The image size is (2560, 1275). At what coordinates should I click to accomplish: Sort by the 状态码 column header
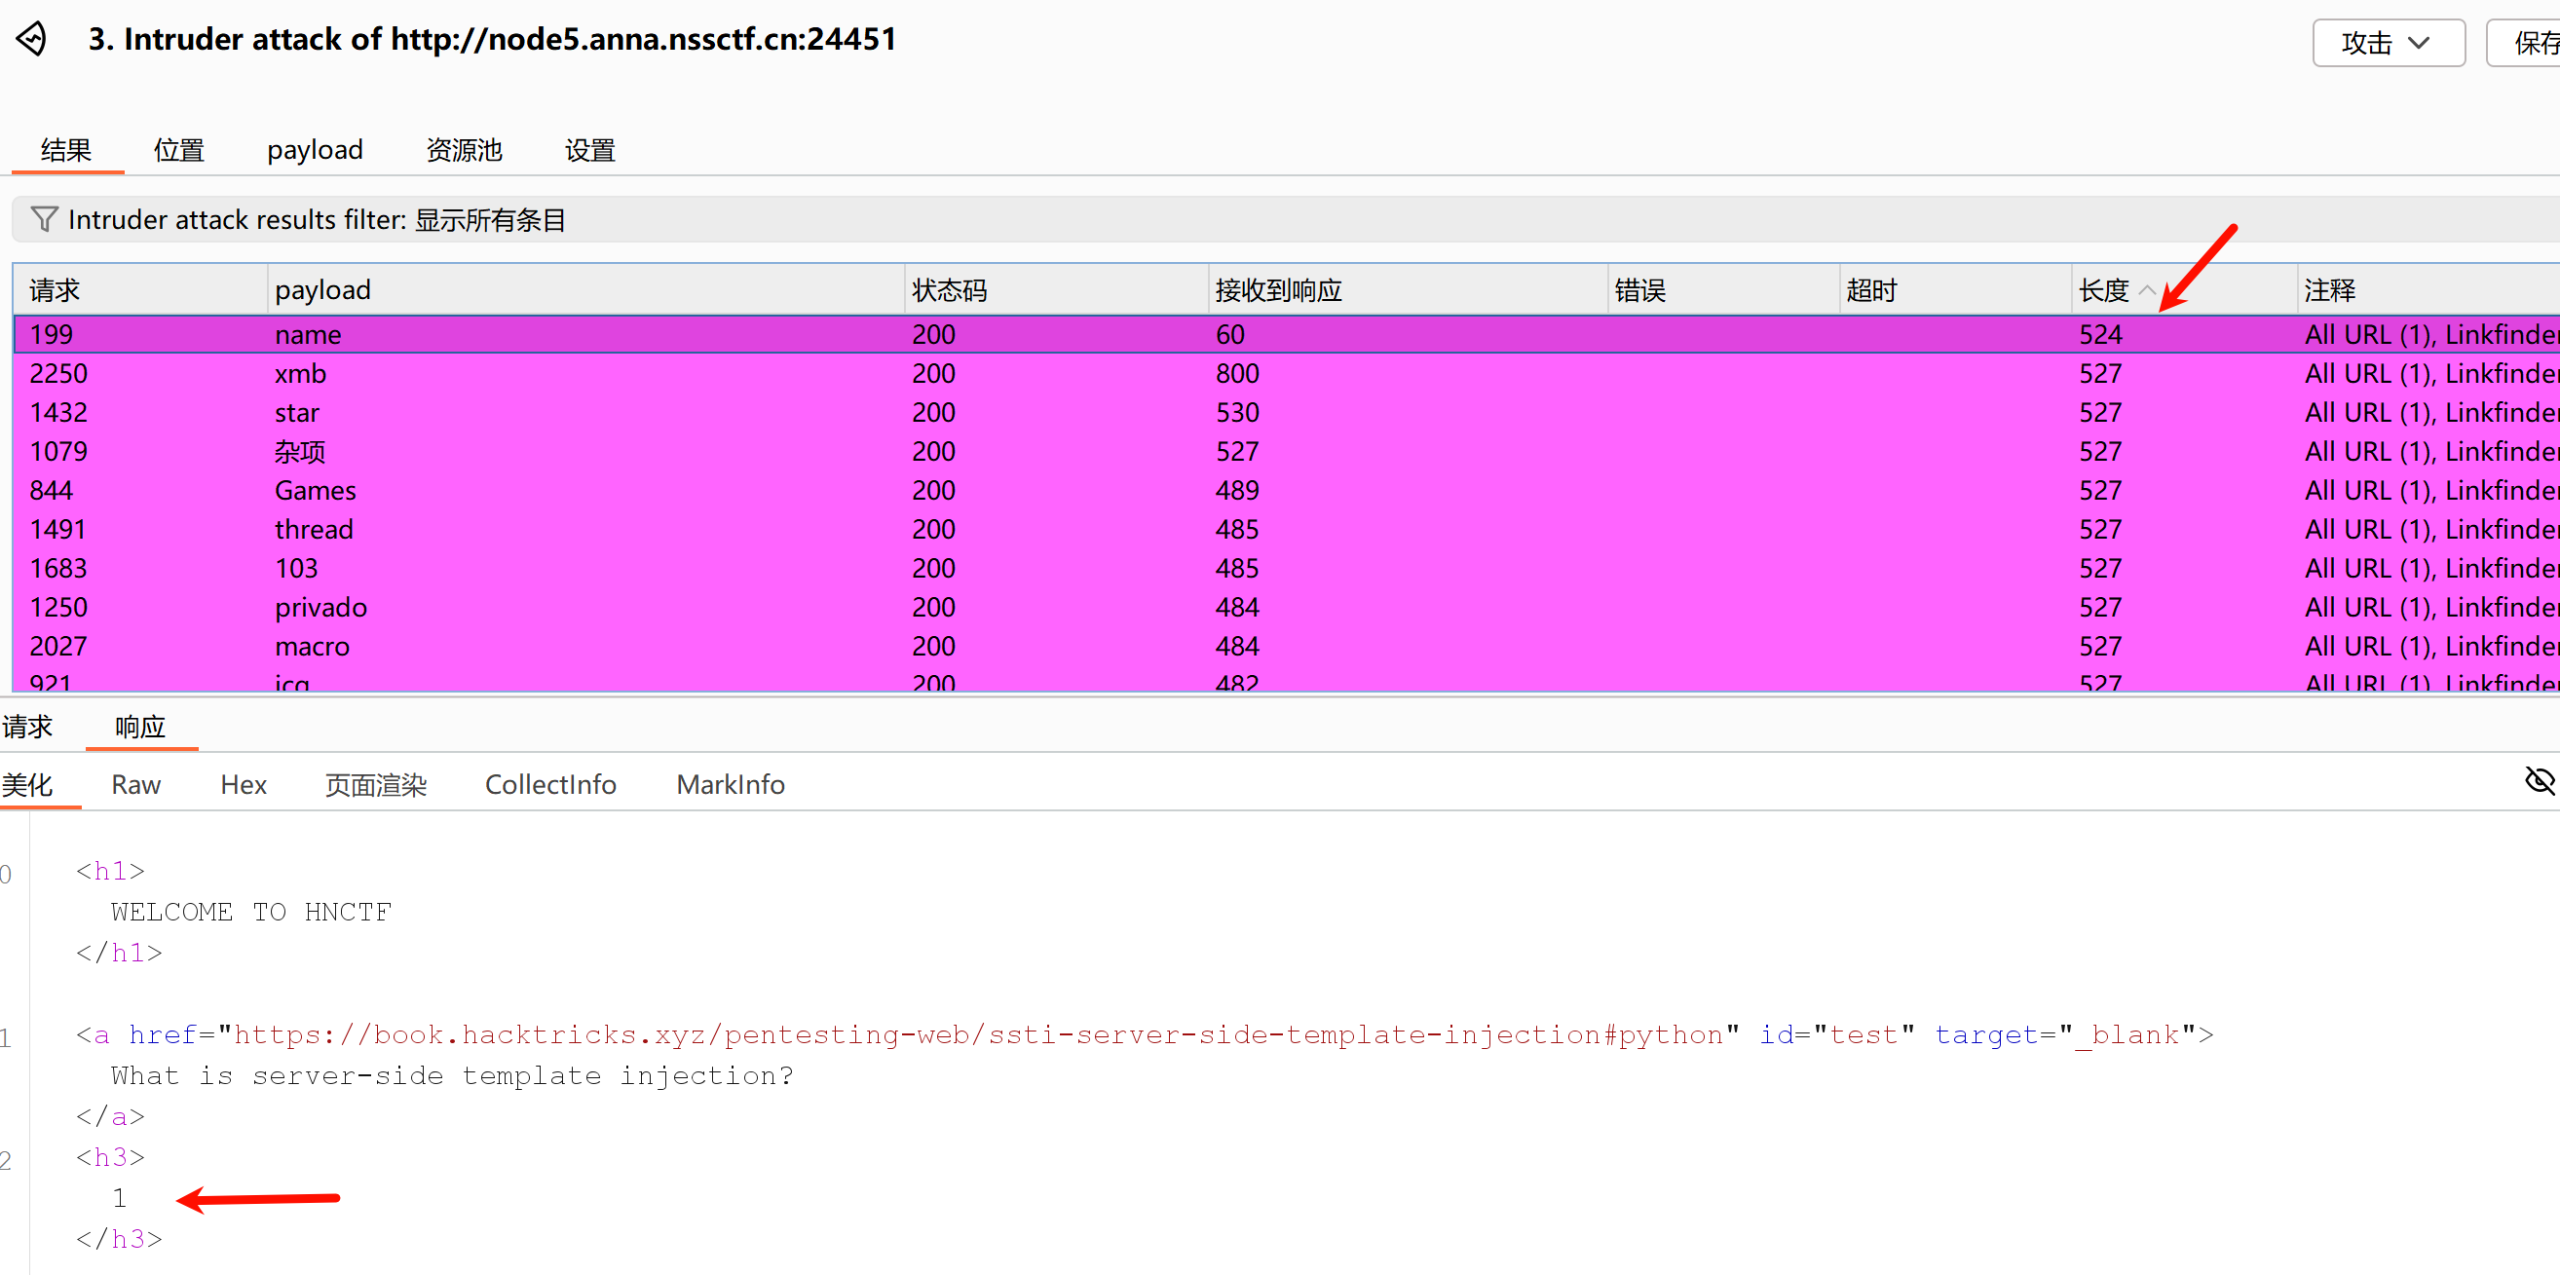point(949,290)
